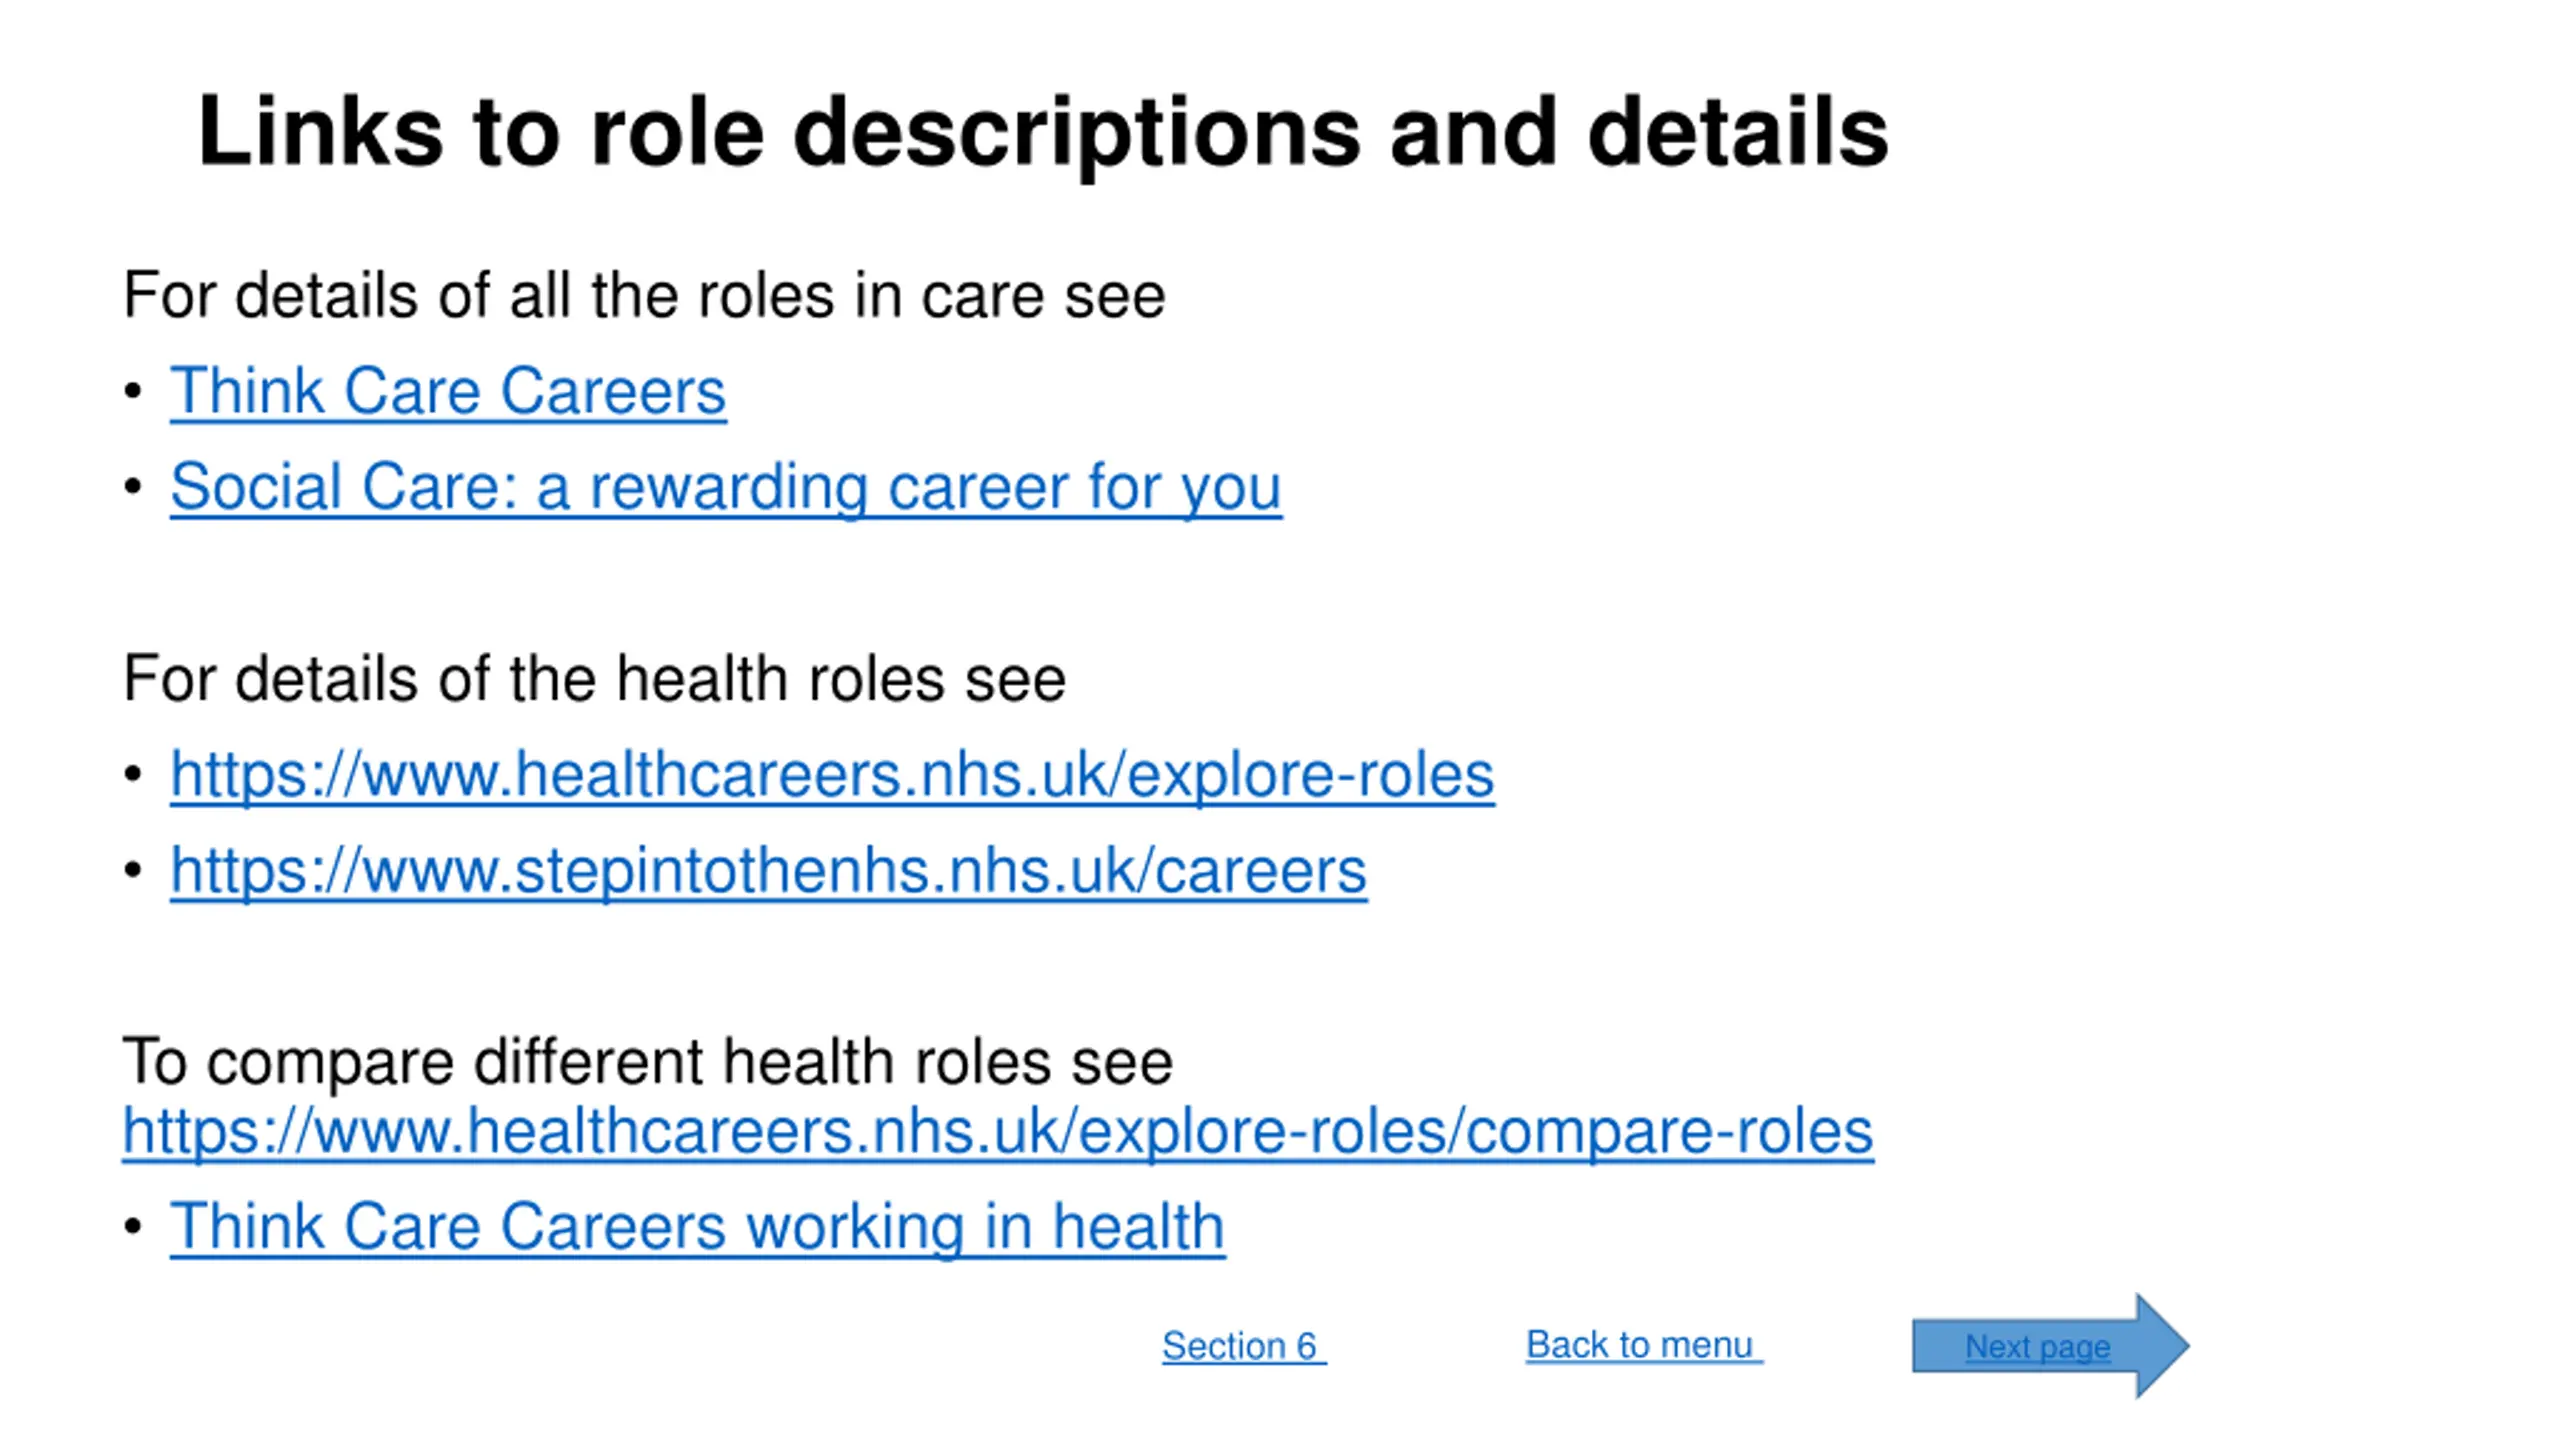
Task: Click the 'health roles see' sentence
Action: click(x=594, y=679)
